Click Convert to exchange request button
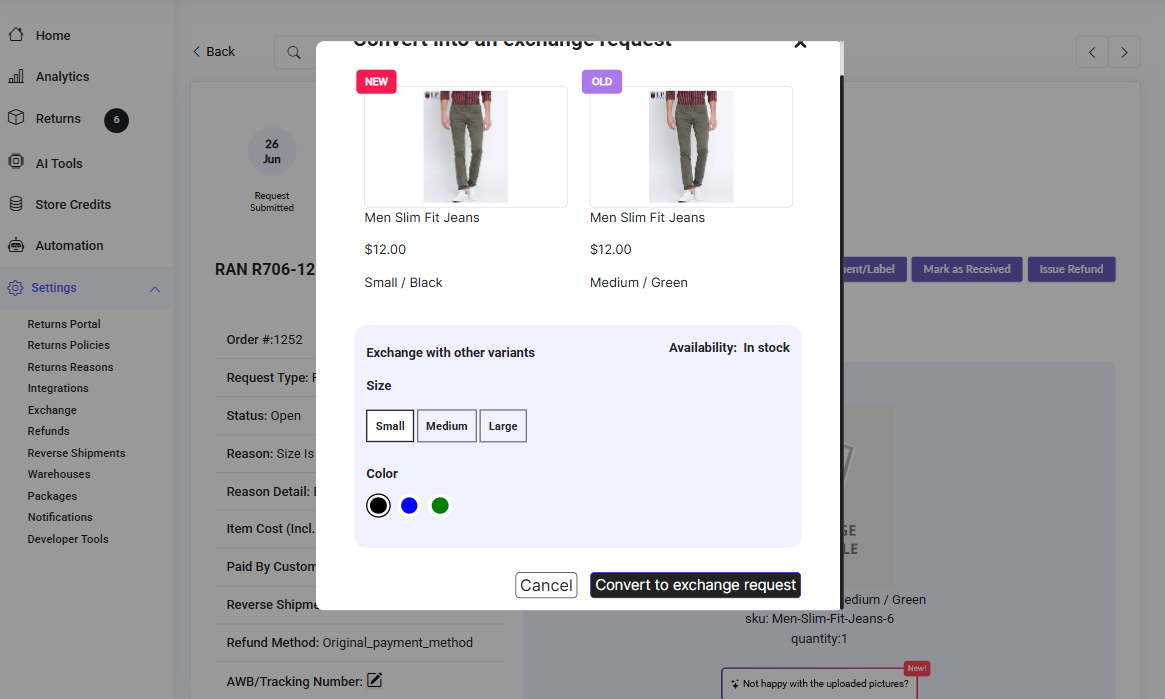1165x699 pixels. coord(695,585)
